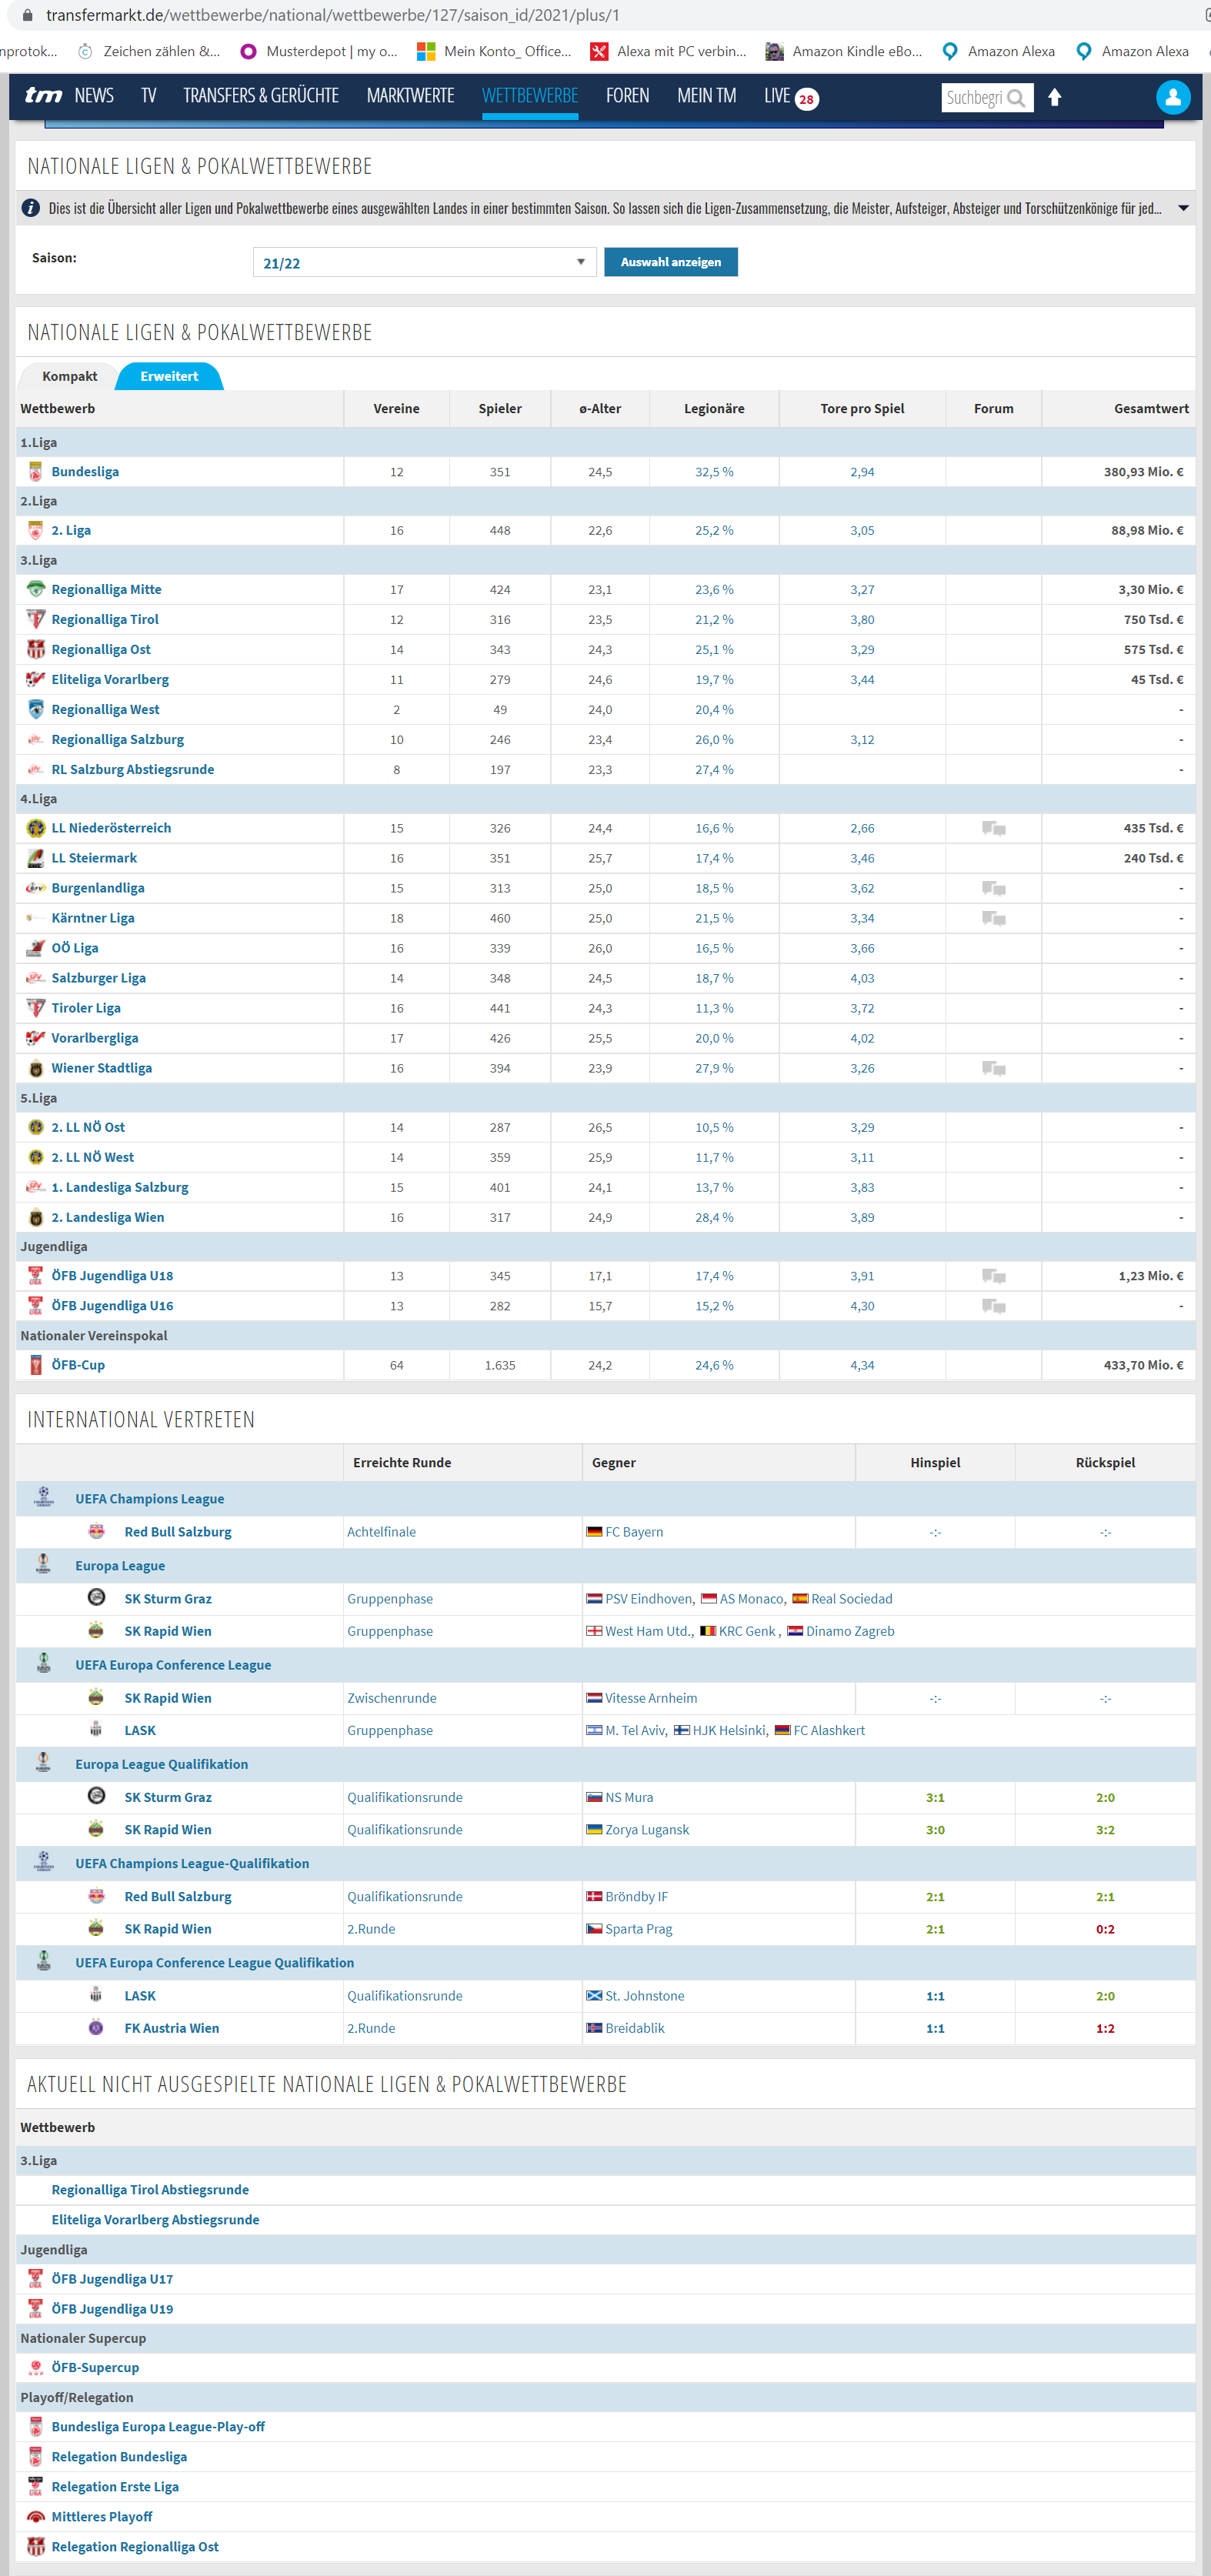Open TRANSFERS & GERÜCHTE menu
Image resolution: width=1211 pixels, height=2576 pixels.
[x=261, y=96]
